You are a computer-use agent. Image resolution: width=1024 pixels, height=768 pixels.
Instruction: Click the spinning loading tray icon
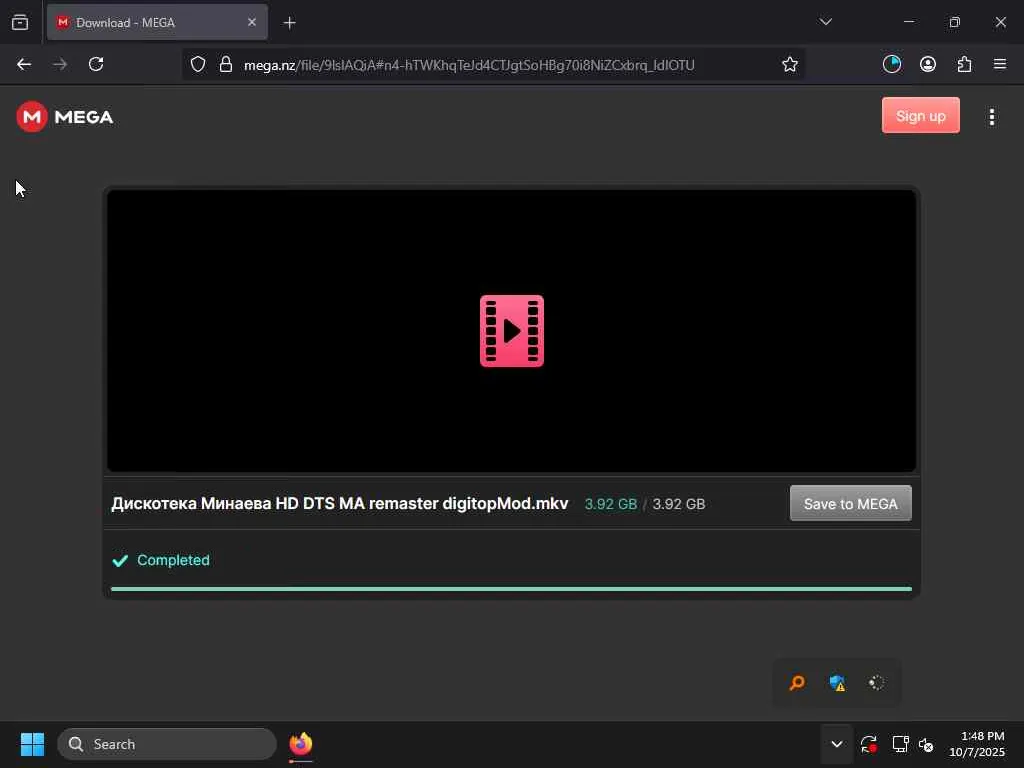pyautogui.click(x=876, y=682)
